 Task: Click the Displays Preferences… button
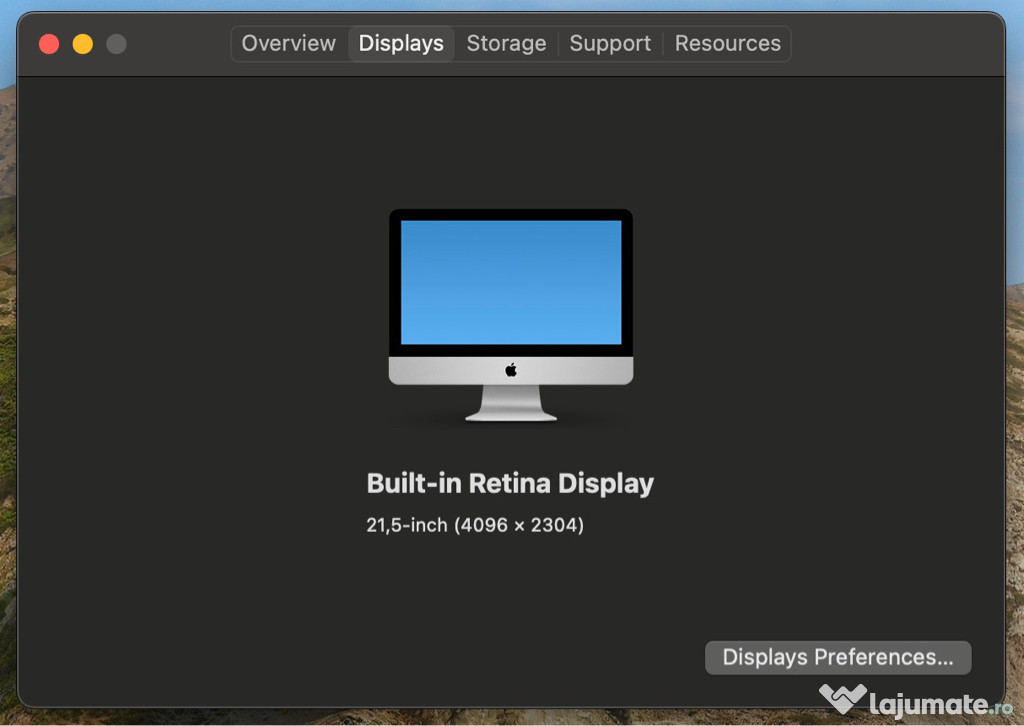(838, 658)
